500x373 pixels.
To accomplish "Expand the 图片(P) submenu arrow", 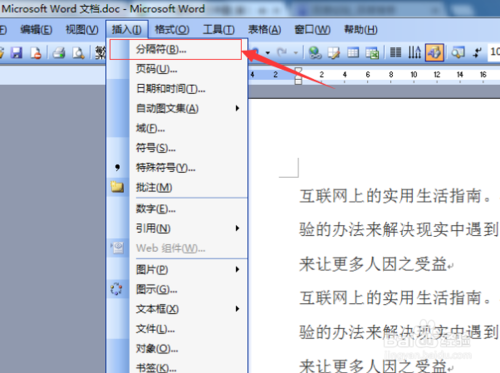I will [237, 269].
